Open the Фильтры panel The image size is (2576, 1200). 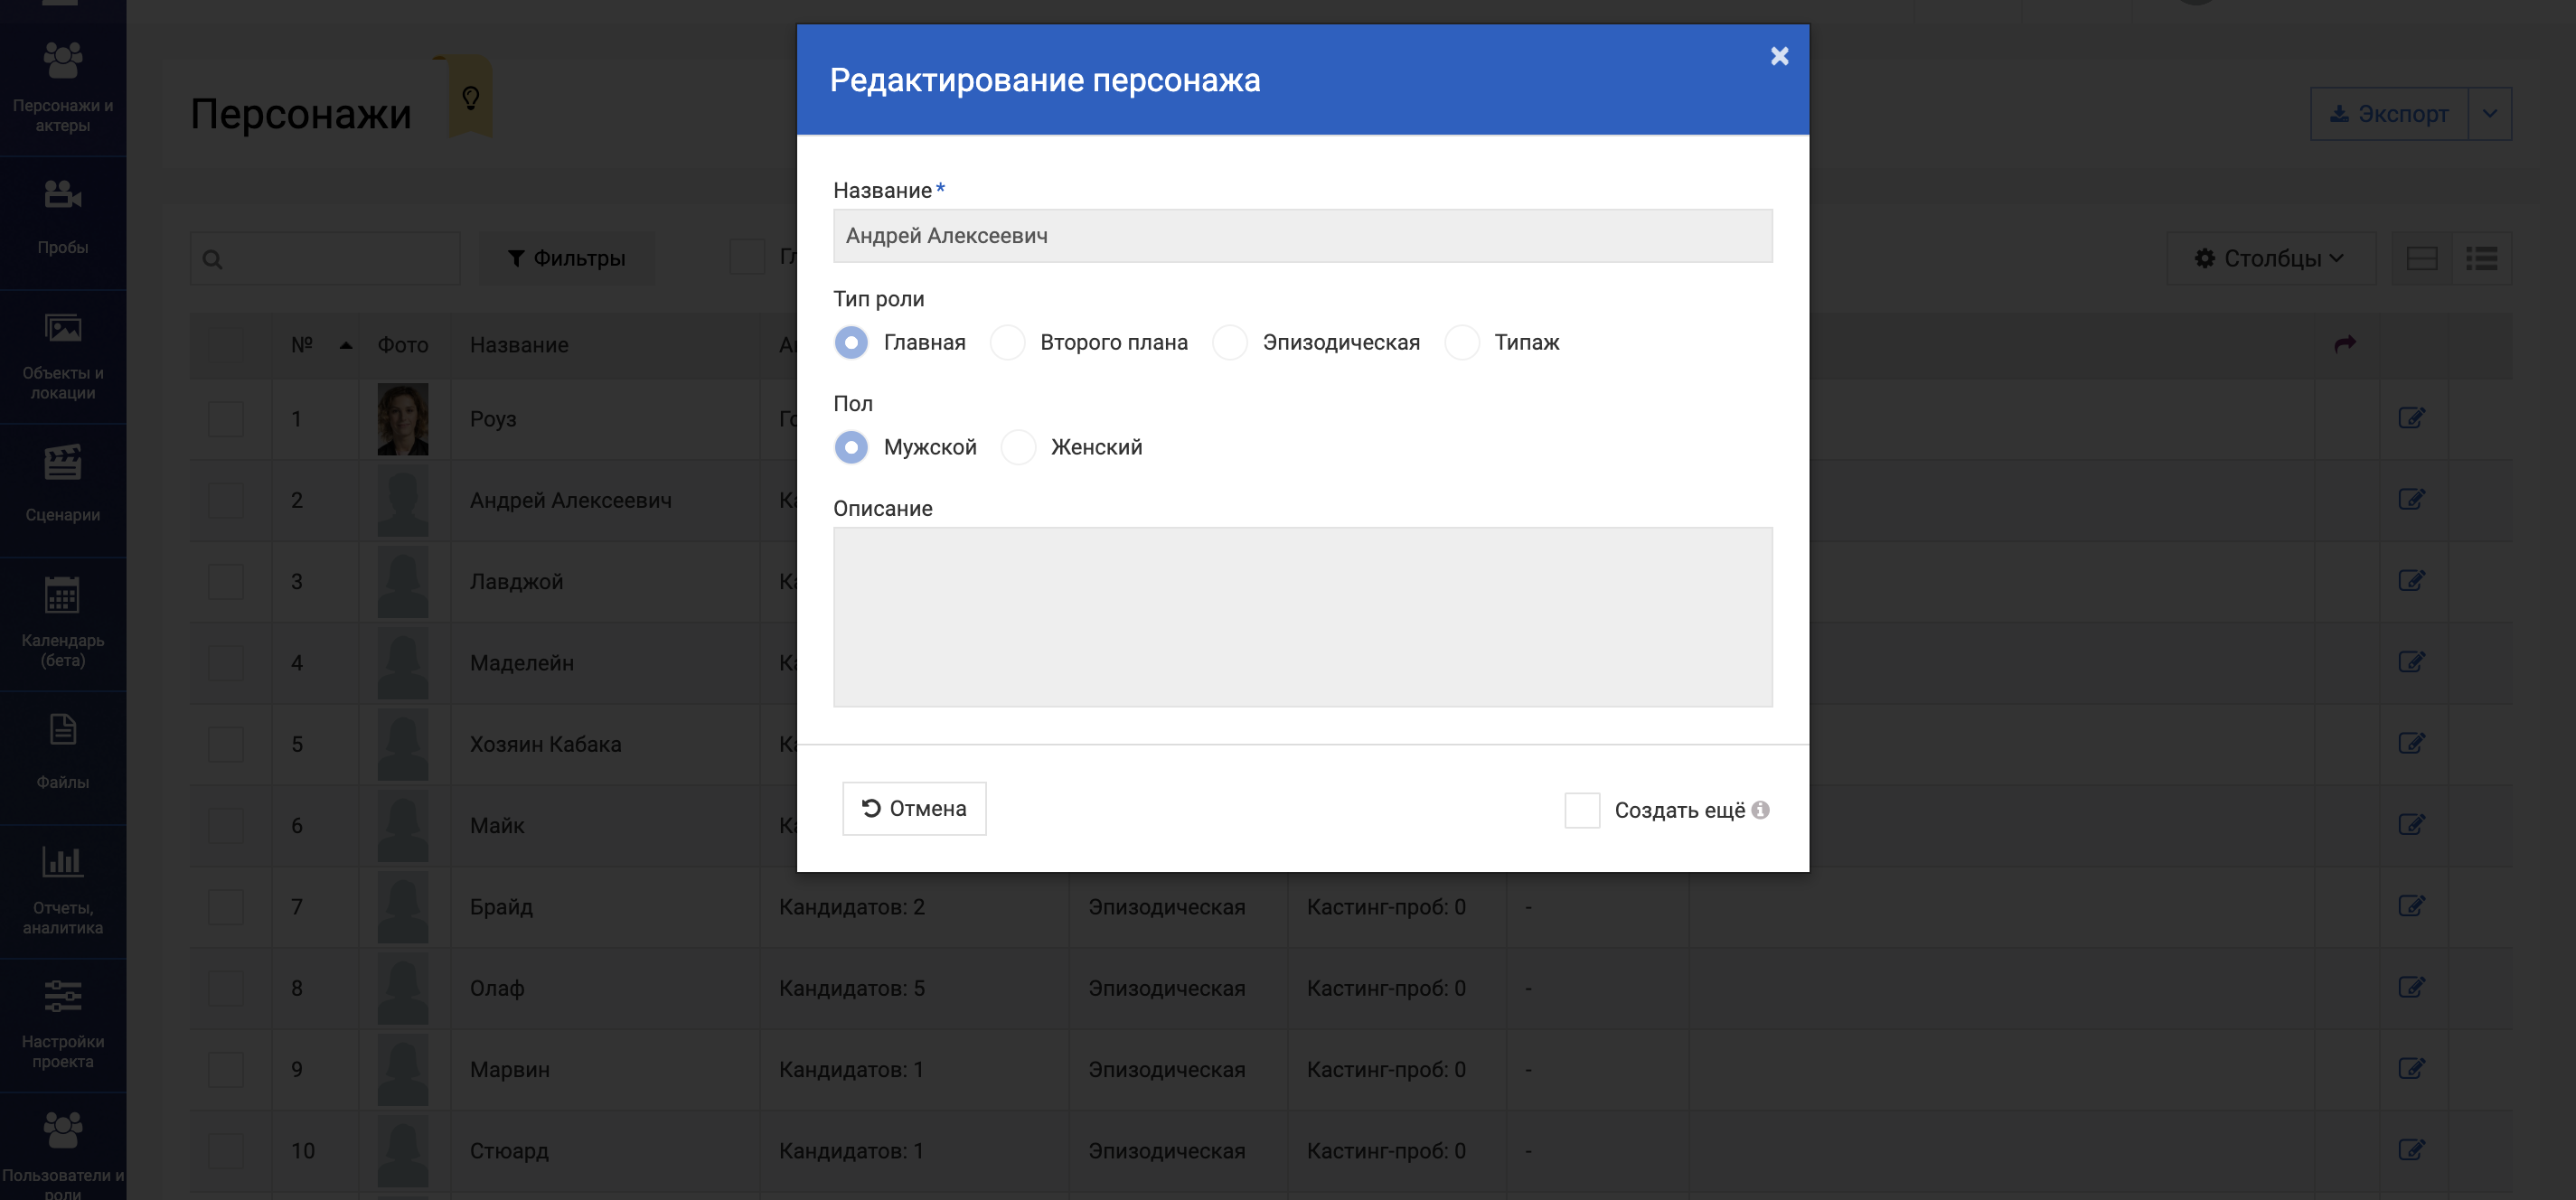566,259
